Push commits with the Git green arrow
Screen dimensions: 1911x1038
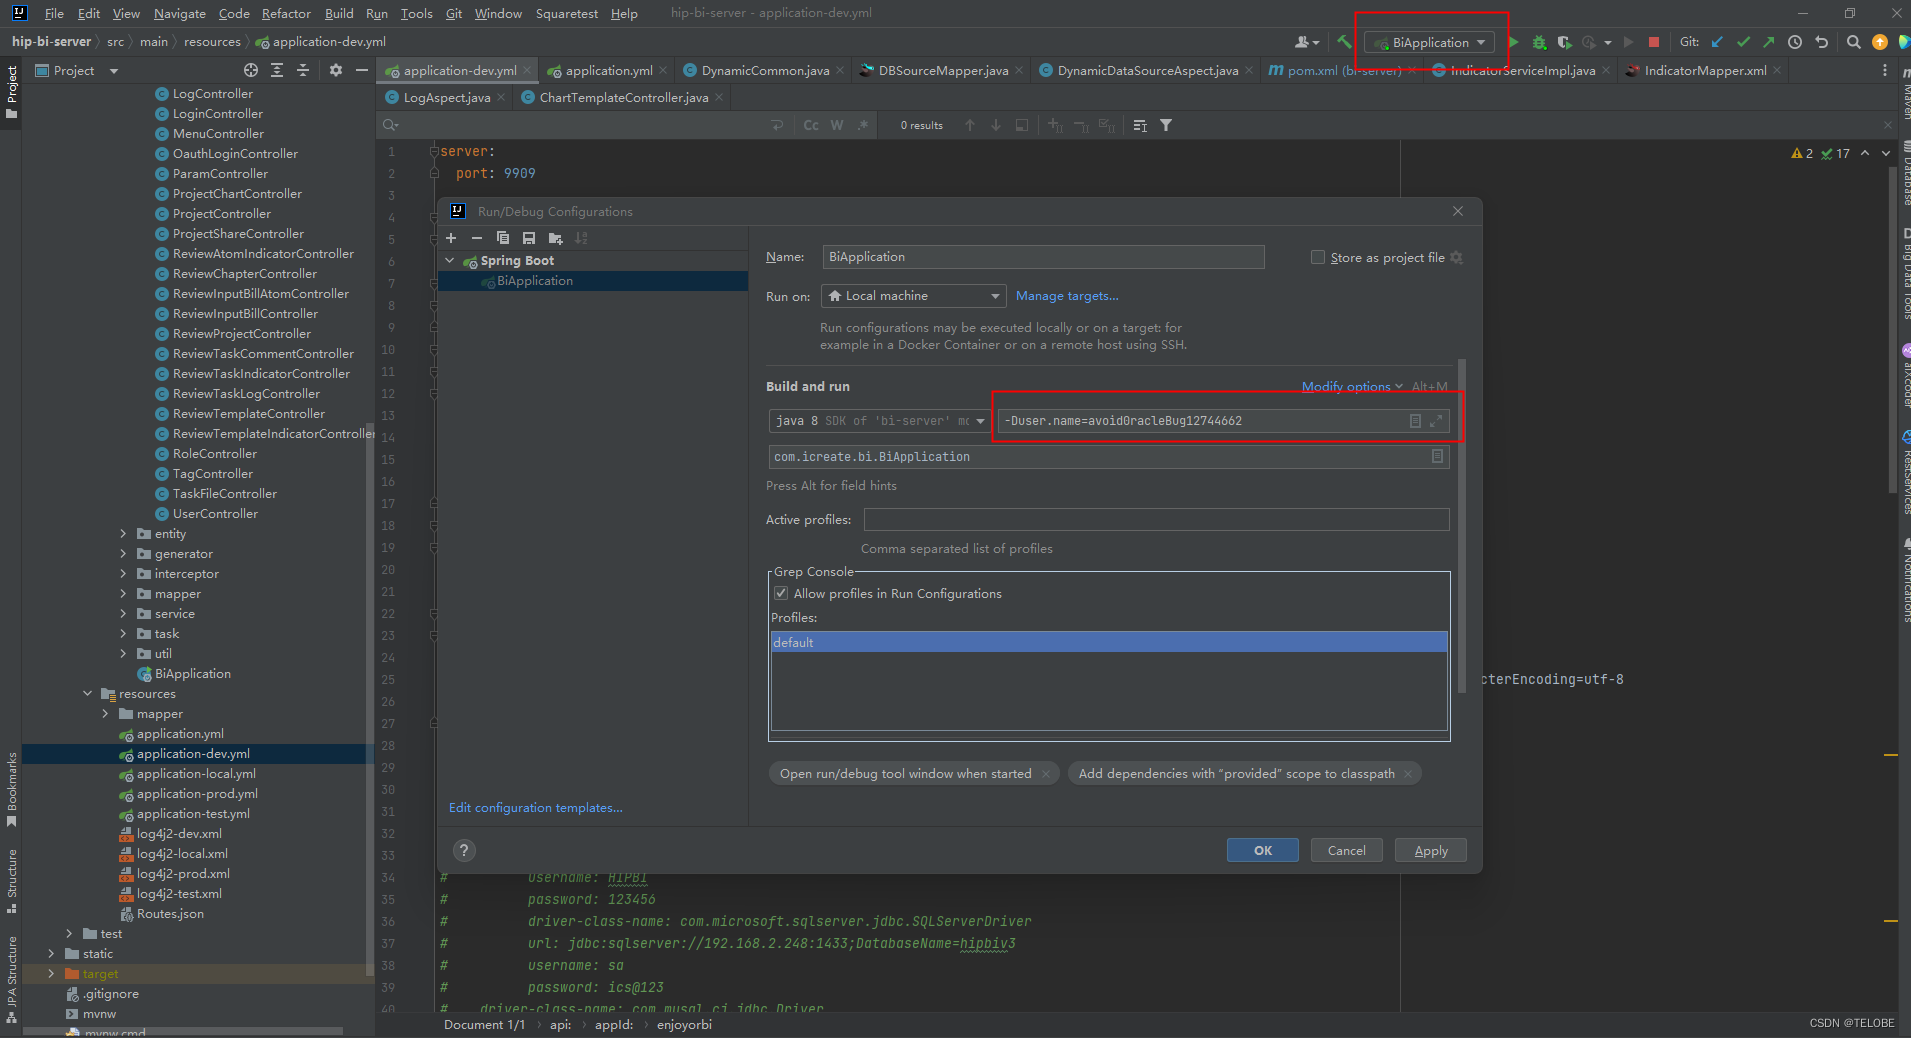click(x=1768, y=42)
